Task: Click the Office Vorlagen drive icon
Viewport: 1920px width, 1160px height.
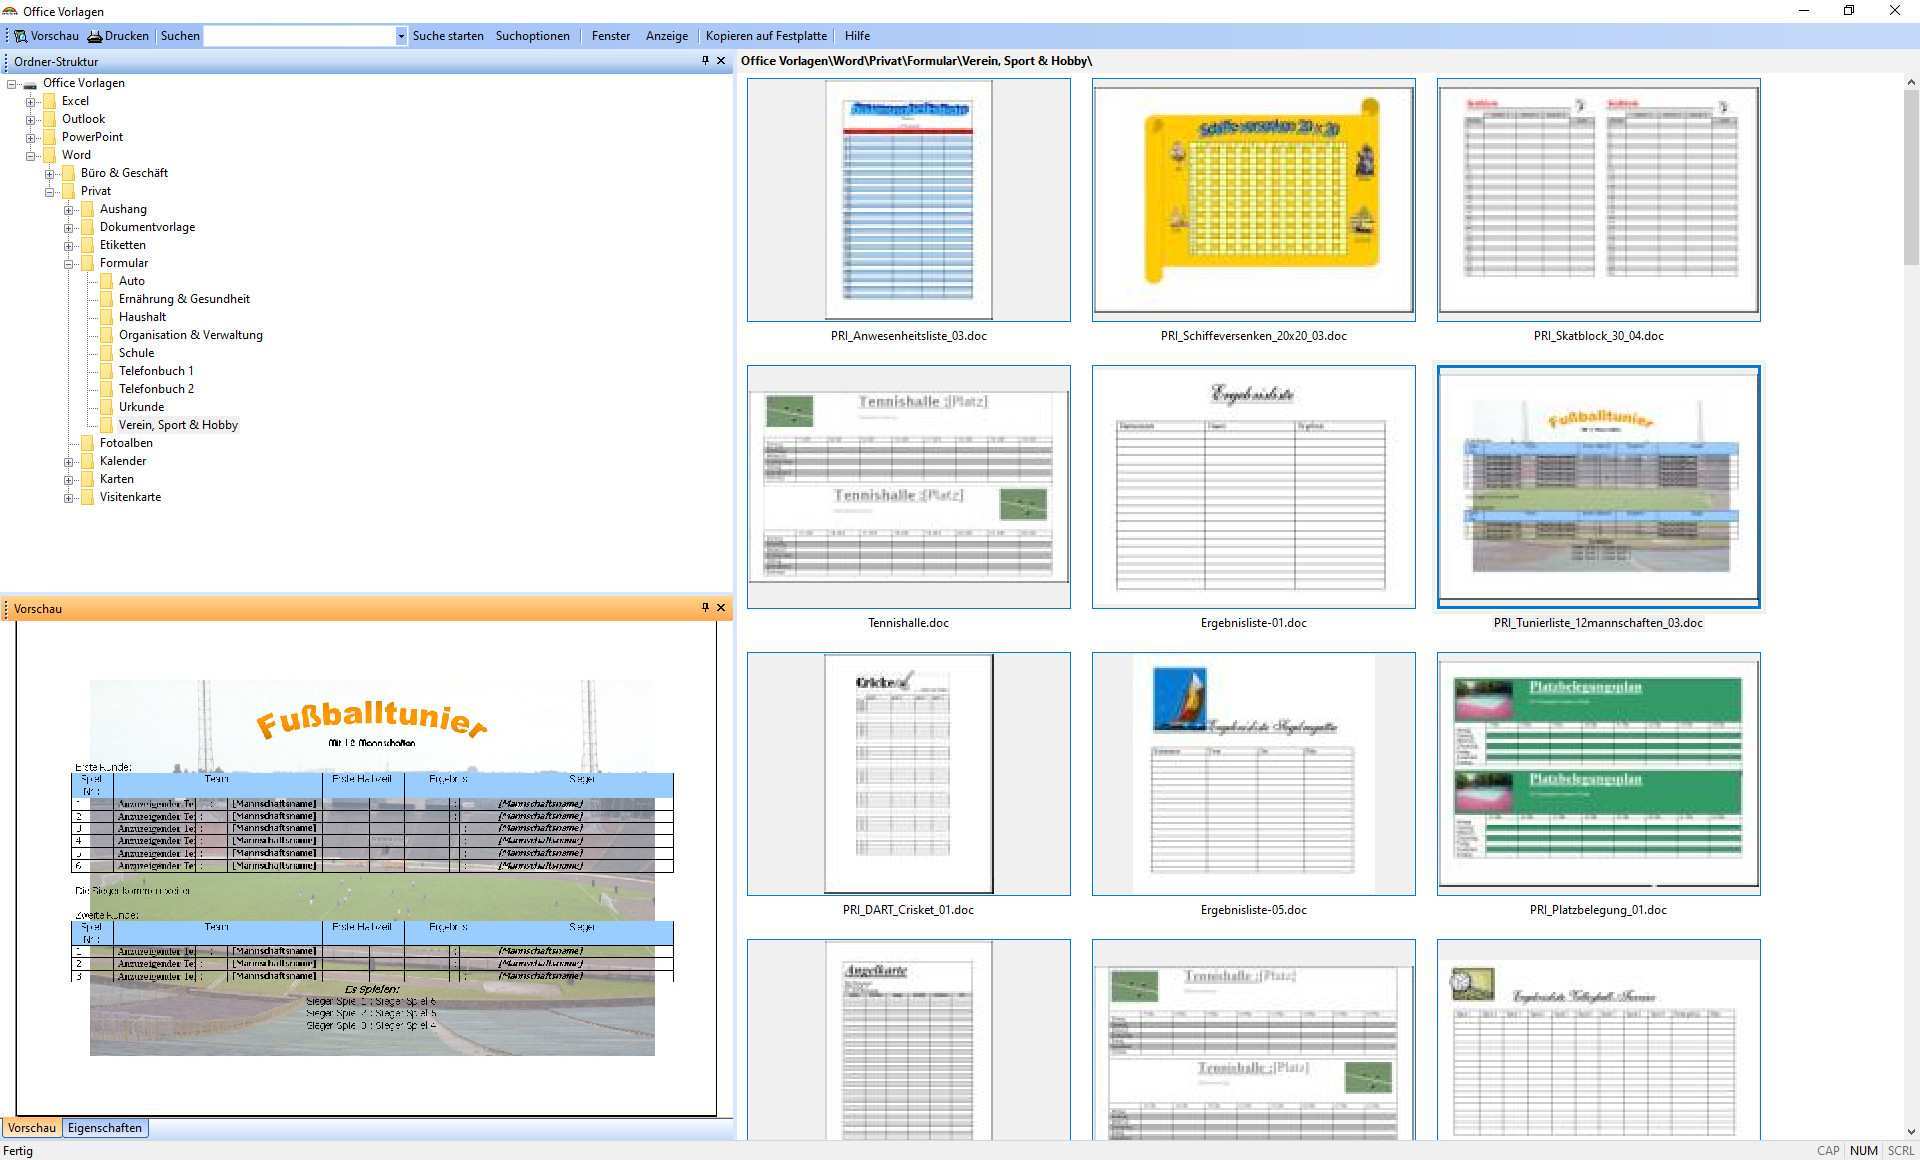Action: 30,84
